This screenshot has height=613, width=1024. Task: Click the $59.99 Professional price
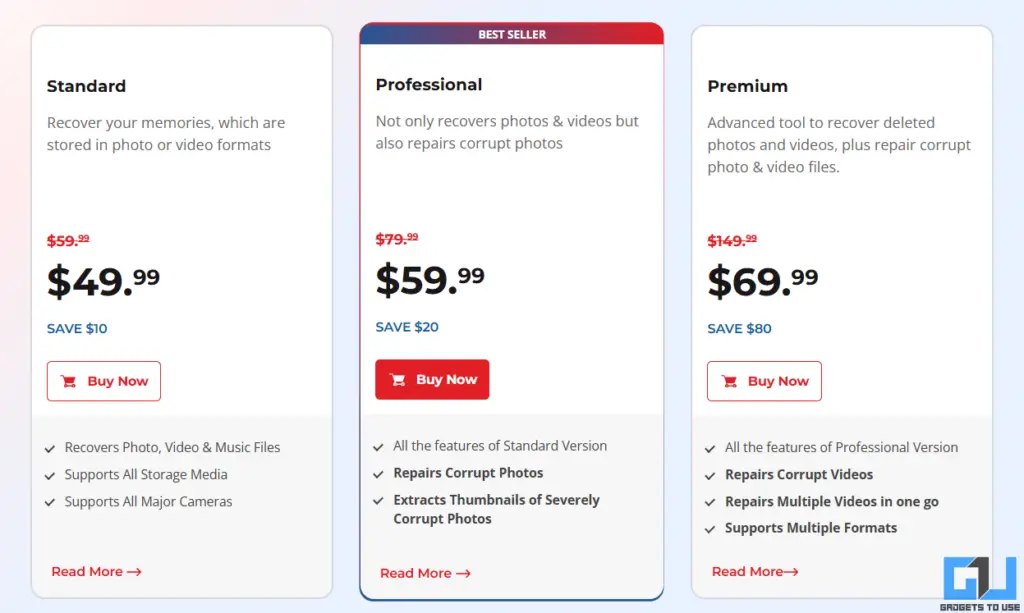[x=429, y=280]
